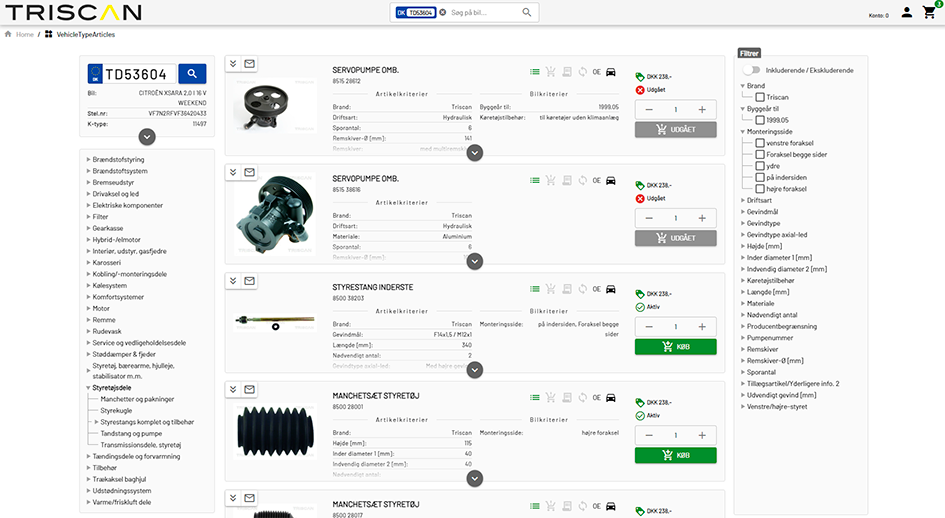Check the ydre filter

click(x=760, y=166)
